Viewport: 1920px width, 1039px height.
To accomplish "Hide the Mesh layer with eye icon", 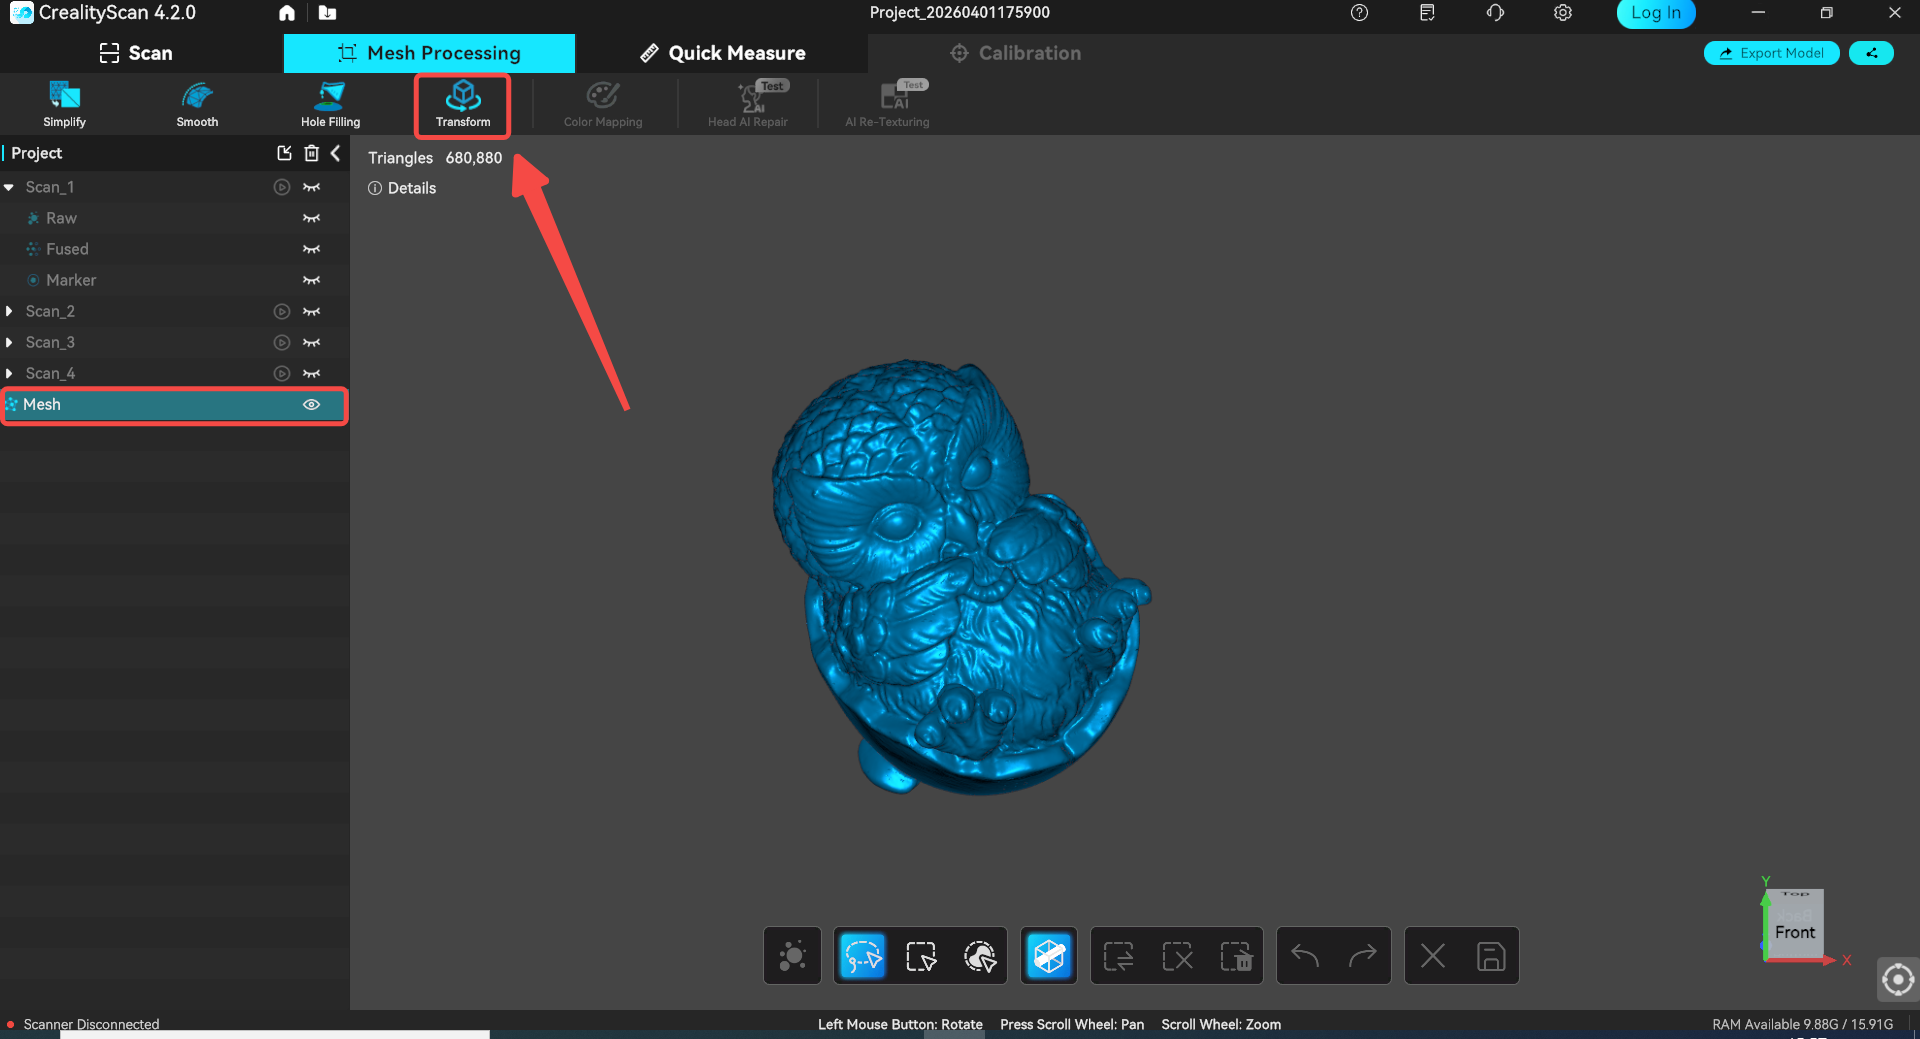I will (311, 405).
